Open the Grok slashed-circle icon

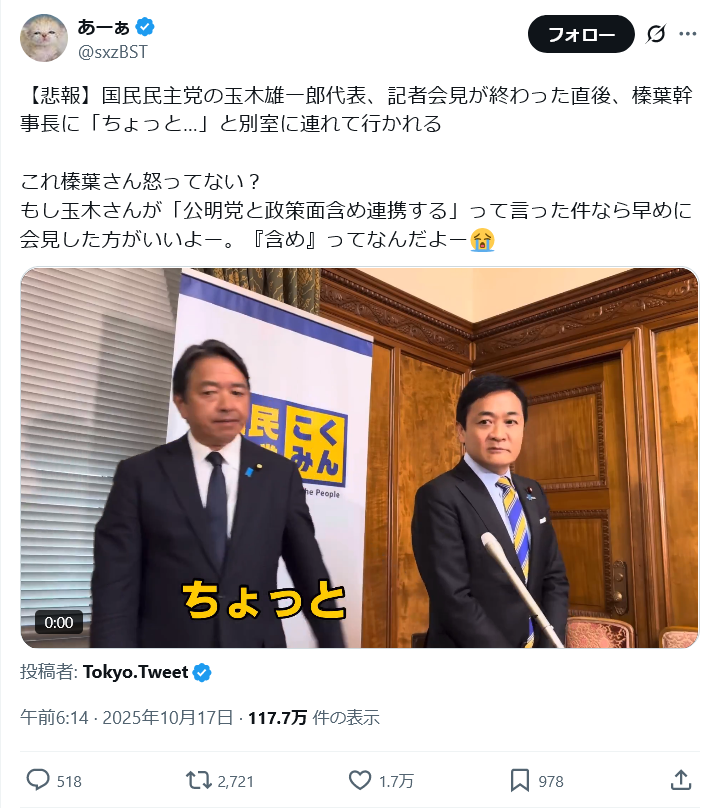tap(656, 34)
